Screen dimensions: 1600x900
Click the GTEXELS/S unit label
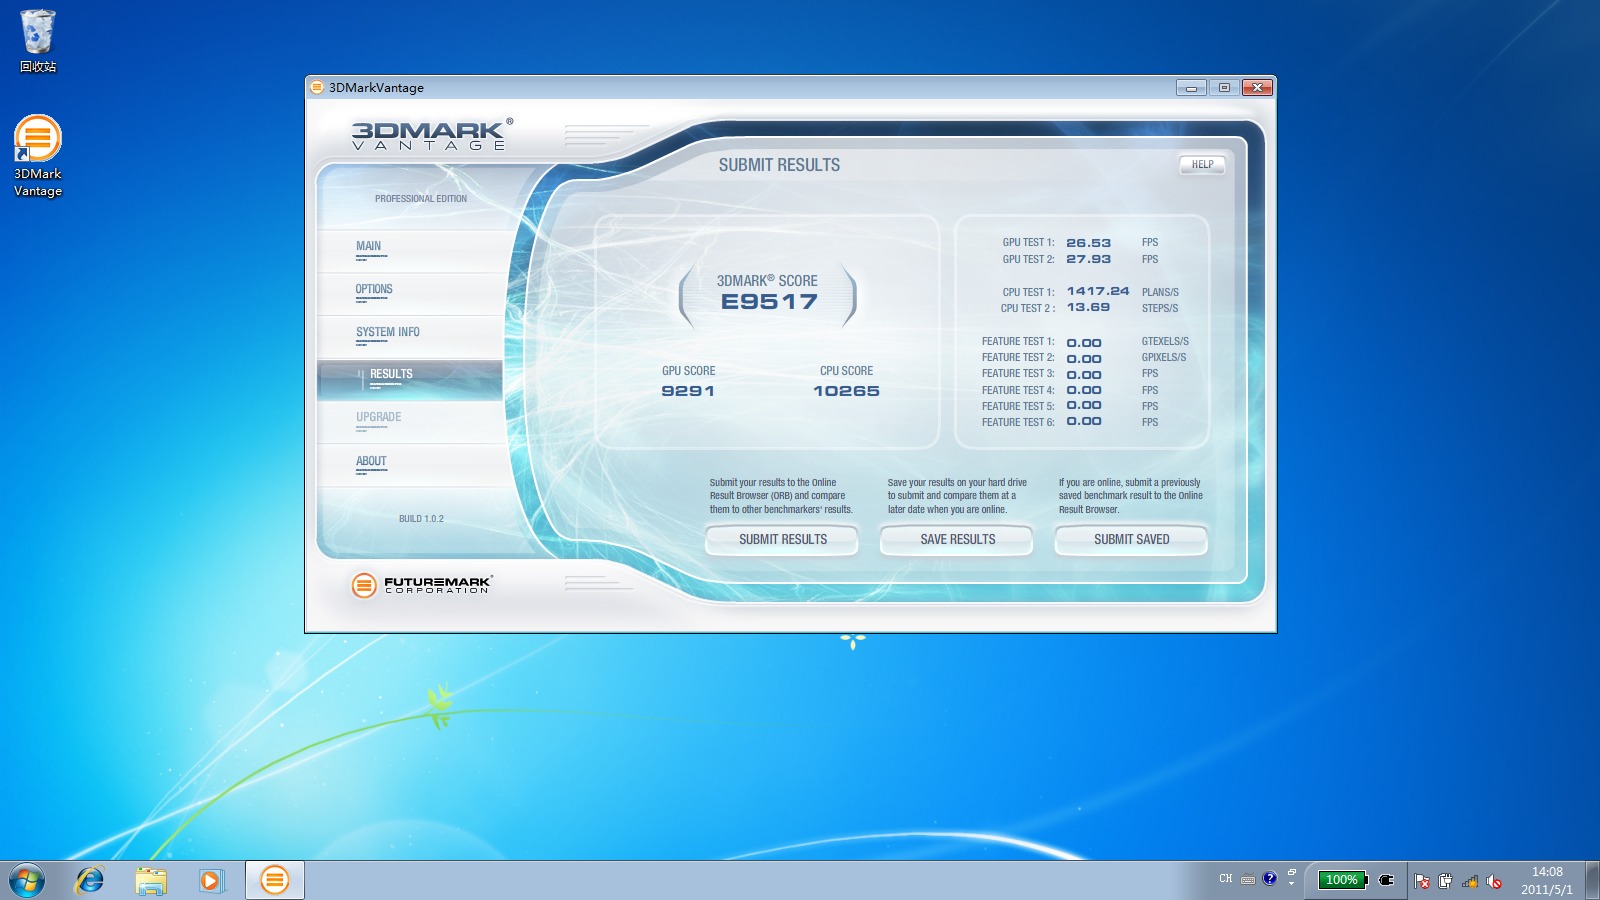pos(1165,342)
